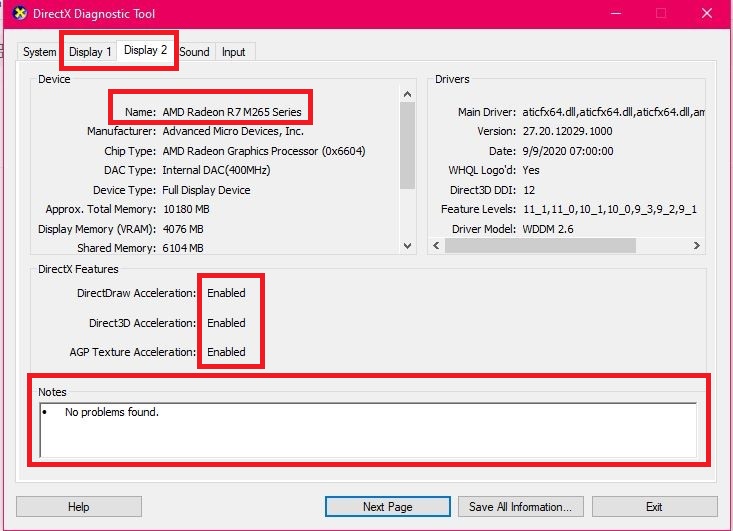Click the Help button

tap(79, 507)
